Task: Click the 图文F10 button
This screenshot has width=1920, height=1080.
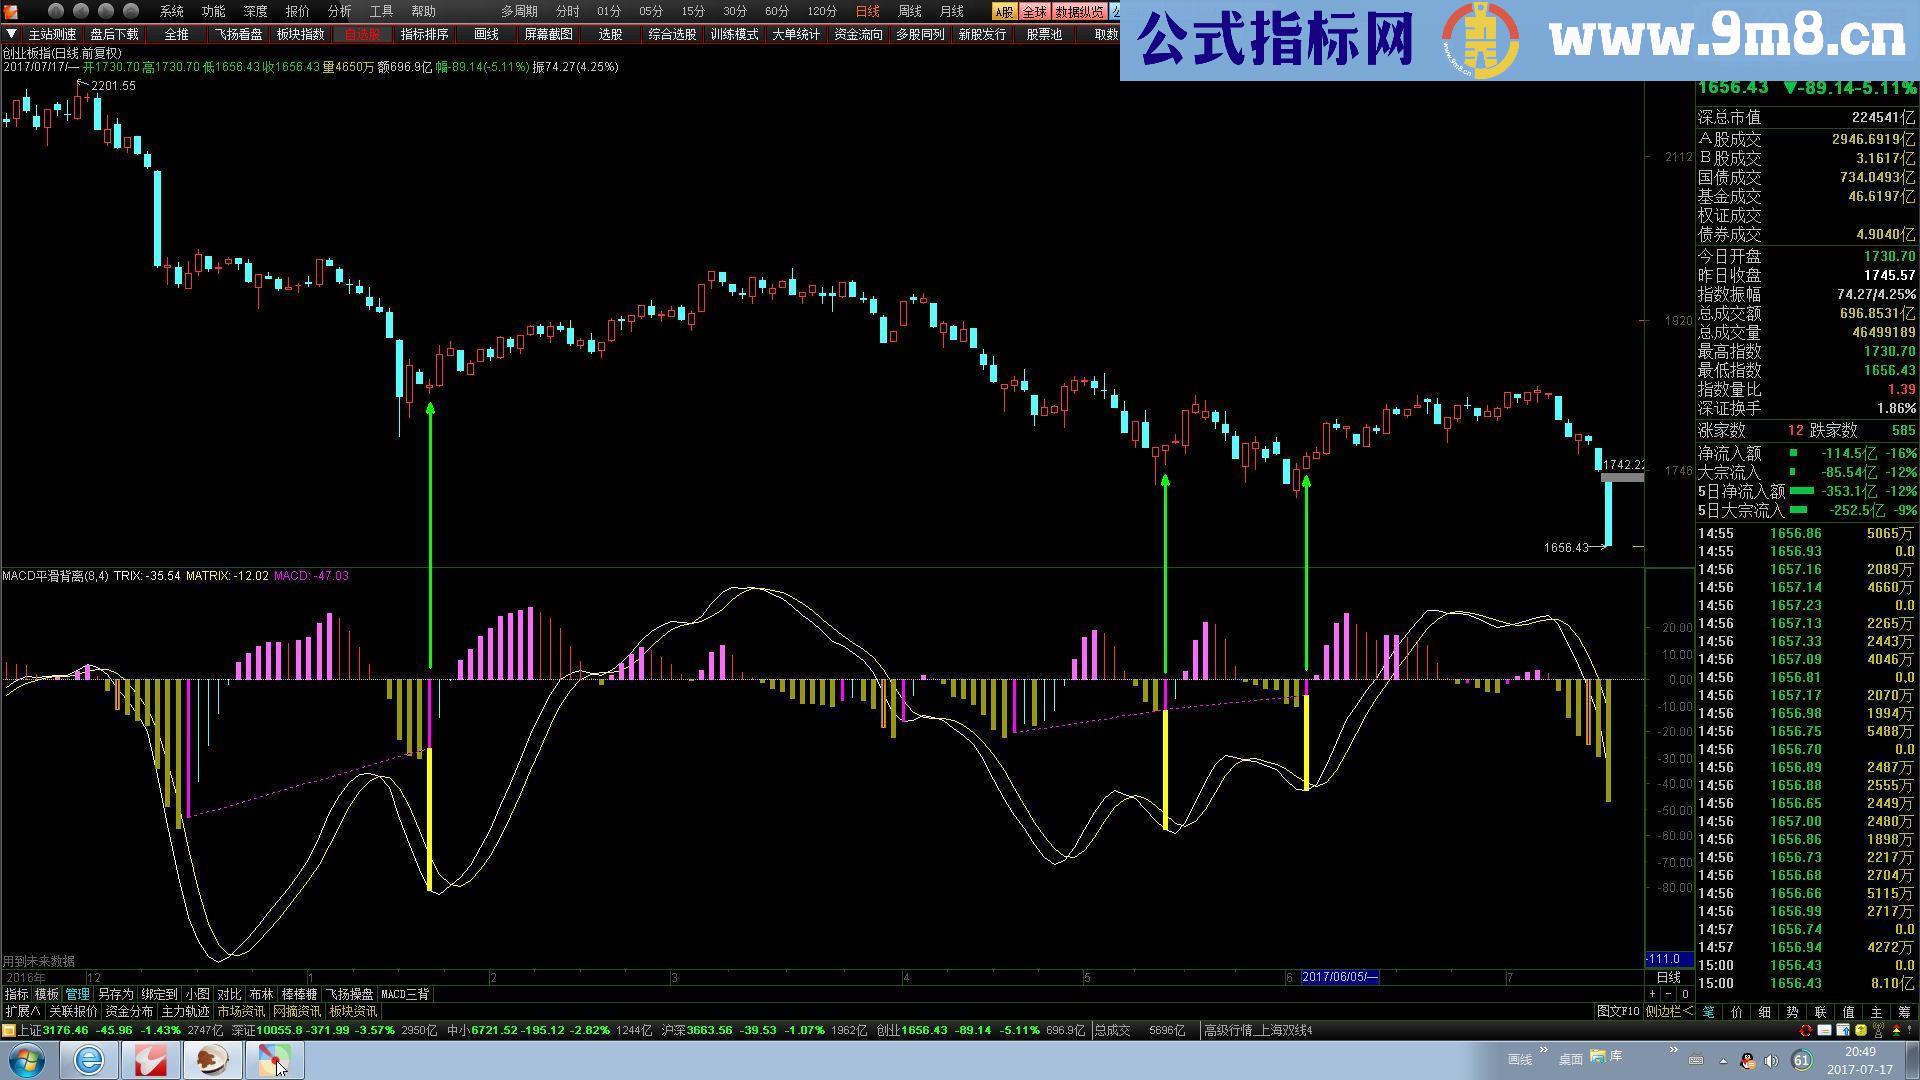Action: pyautogui.click(x=1618, y=1012)
